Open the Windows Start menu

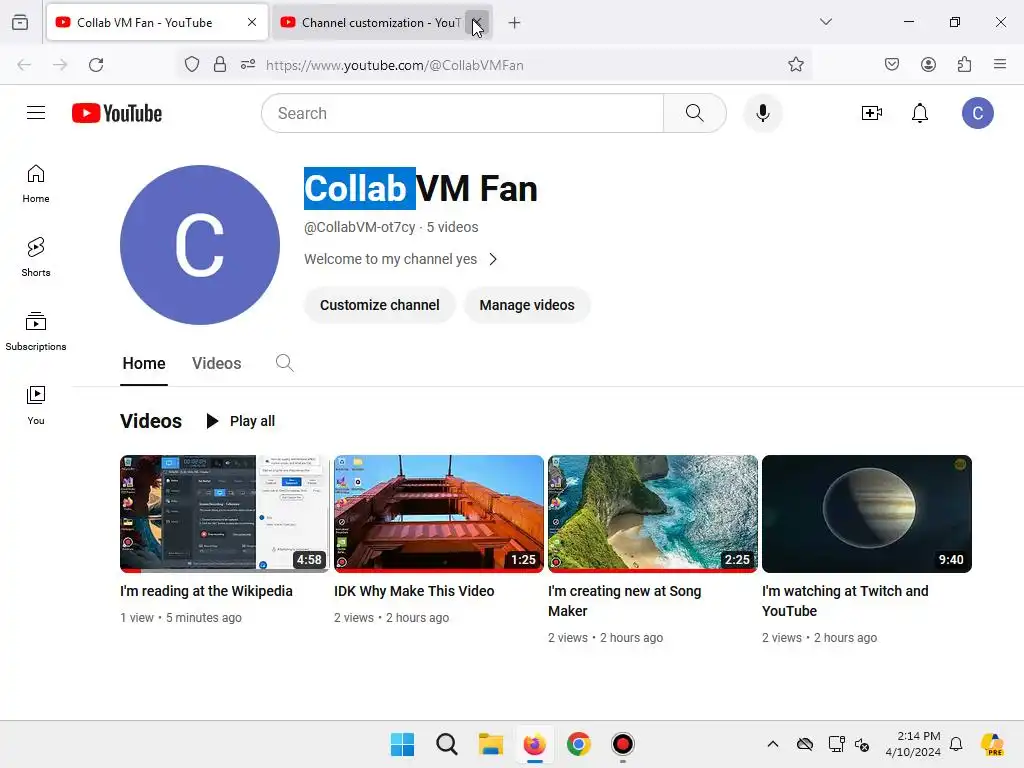[402, 744]
